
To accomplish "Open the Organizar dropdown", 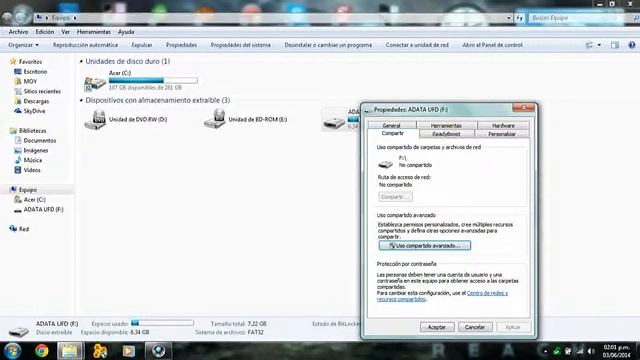I will click(23, 45).
